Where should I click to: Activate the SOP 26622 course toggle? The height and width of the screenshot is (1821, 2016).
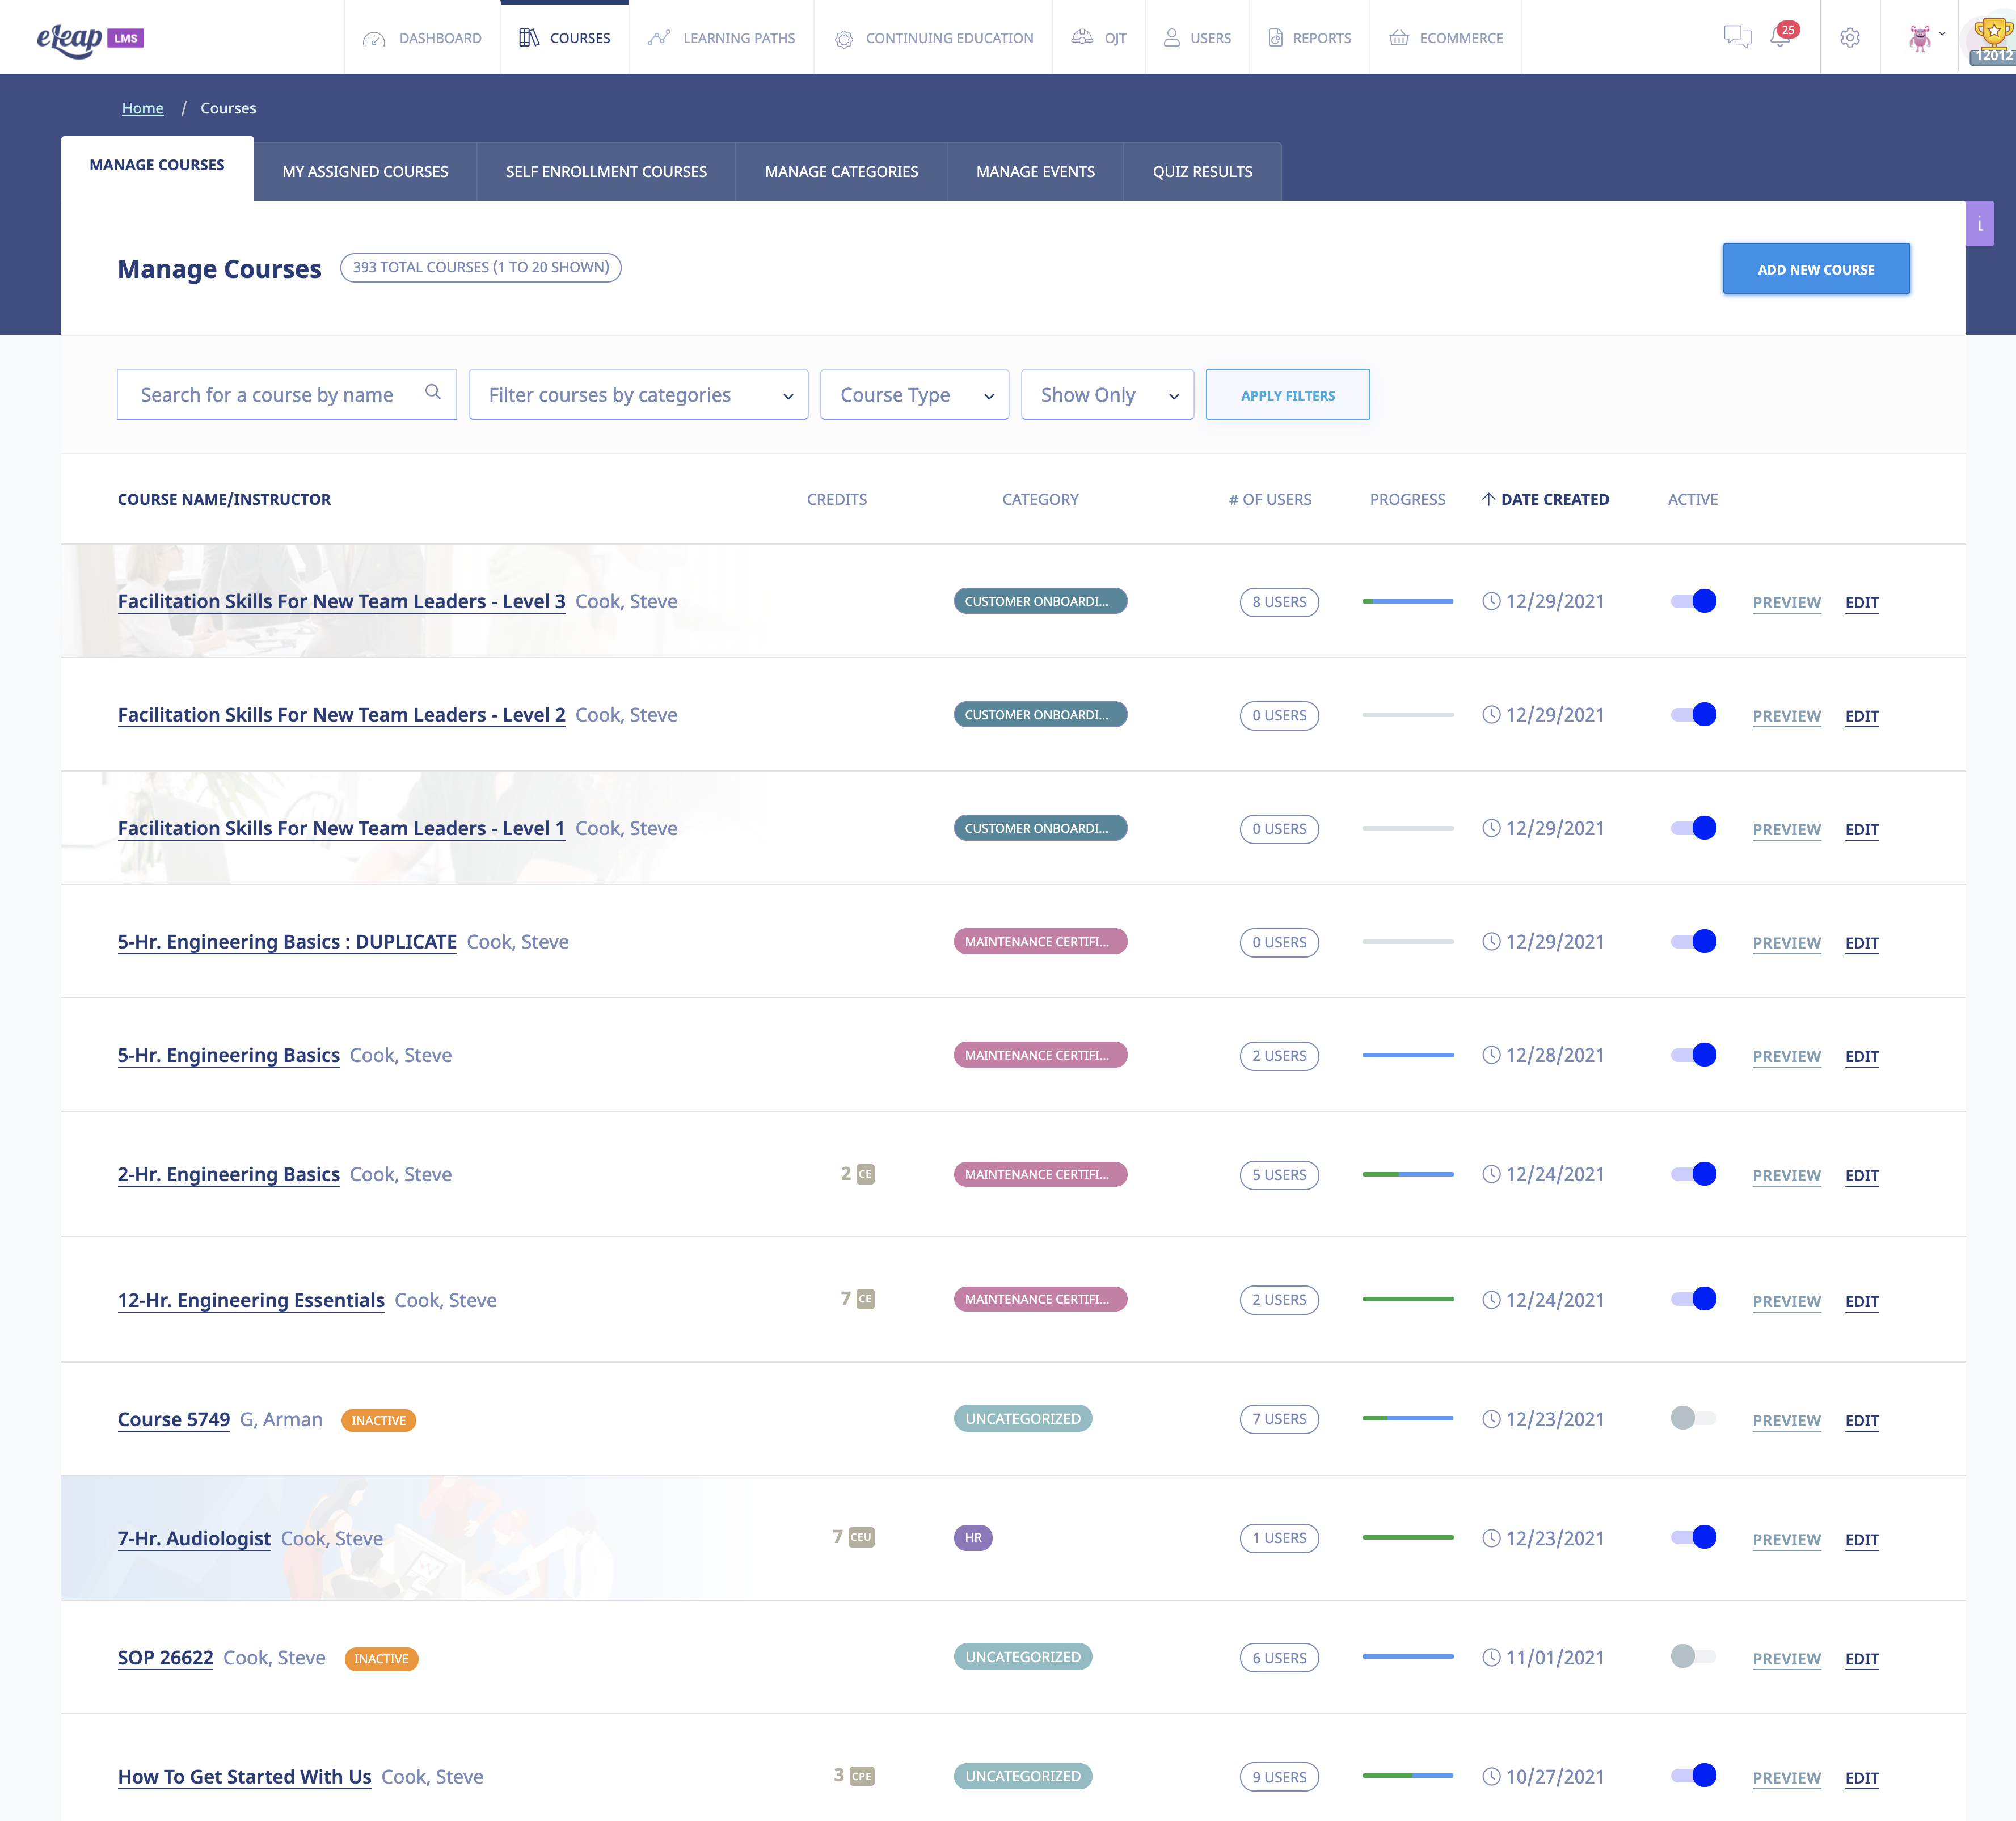pyautogui.click(x=1692, y=1657)
